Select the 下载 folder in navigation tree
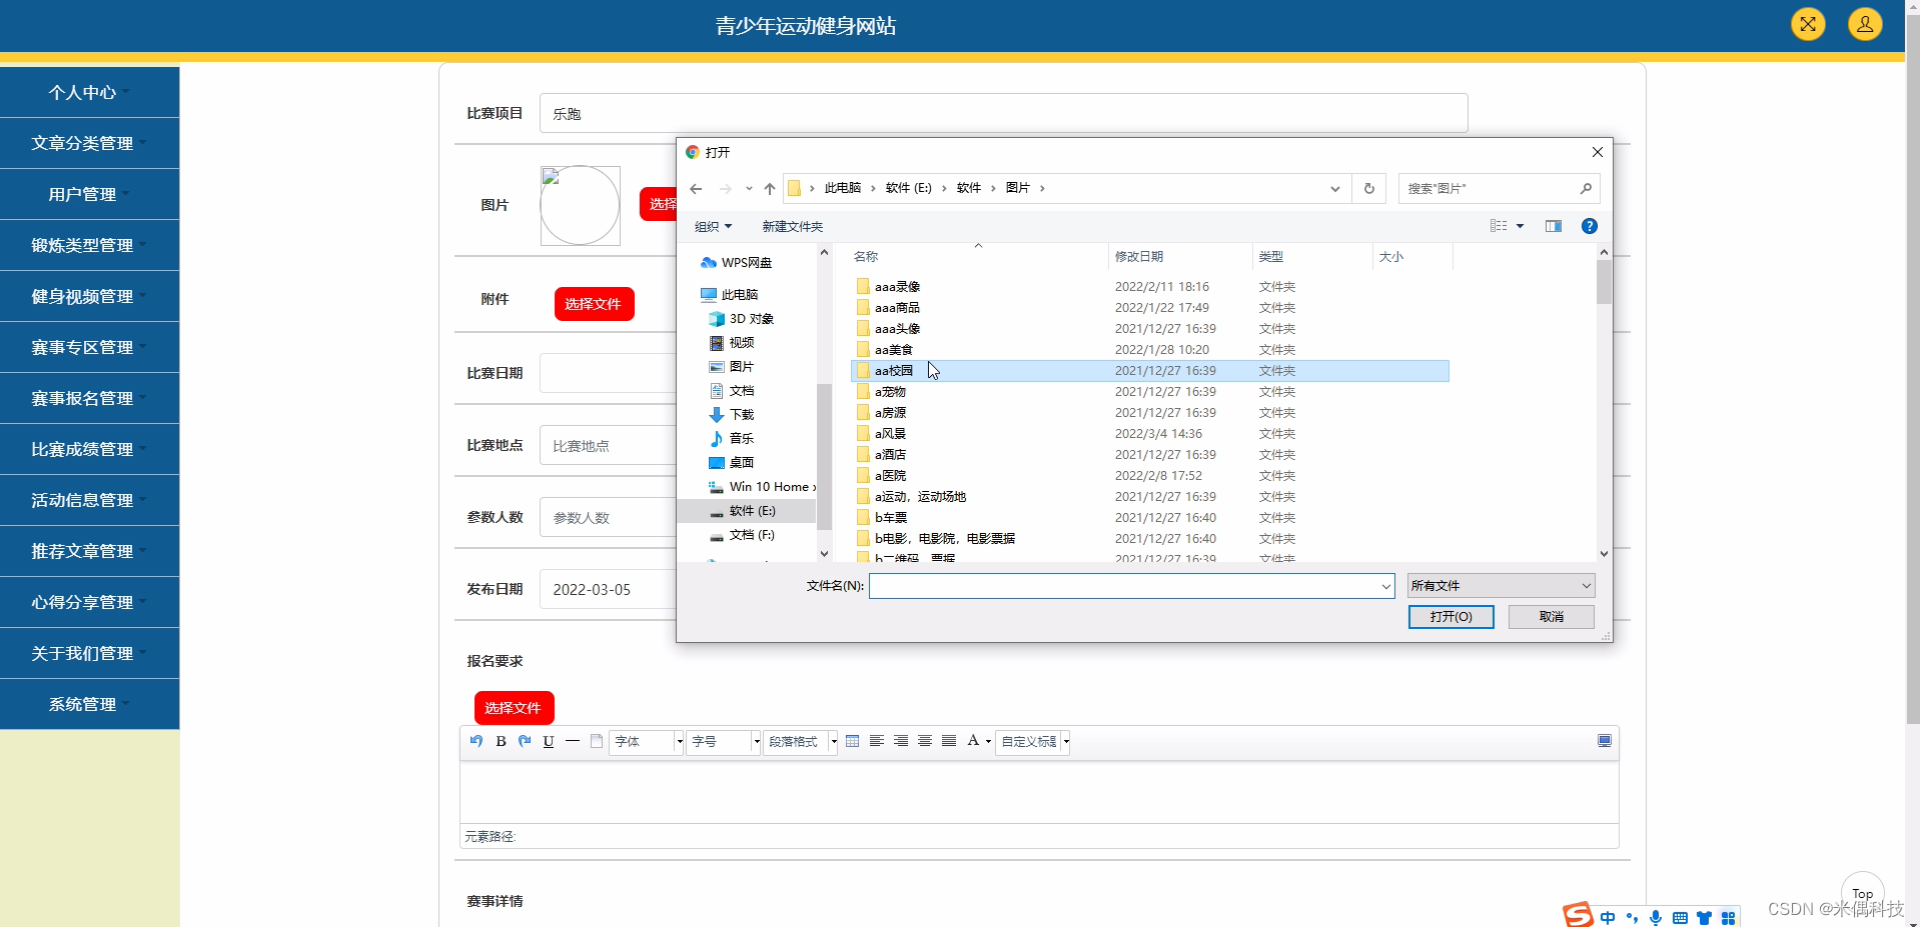 (732, 415)
